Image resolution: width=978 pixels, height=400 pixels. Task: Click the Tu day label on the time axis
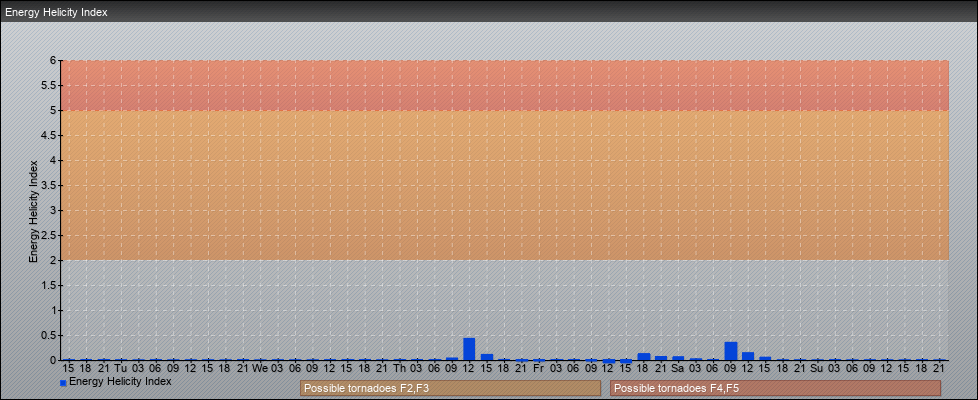coord(121,368)
